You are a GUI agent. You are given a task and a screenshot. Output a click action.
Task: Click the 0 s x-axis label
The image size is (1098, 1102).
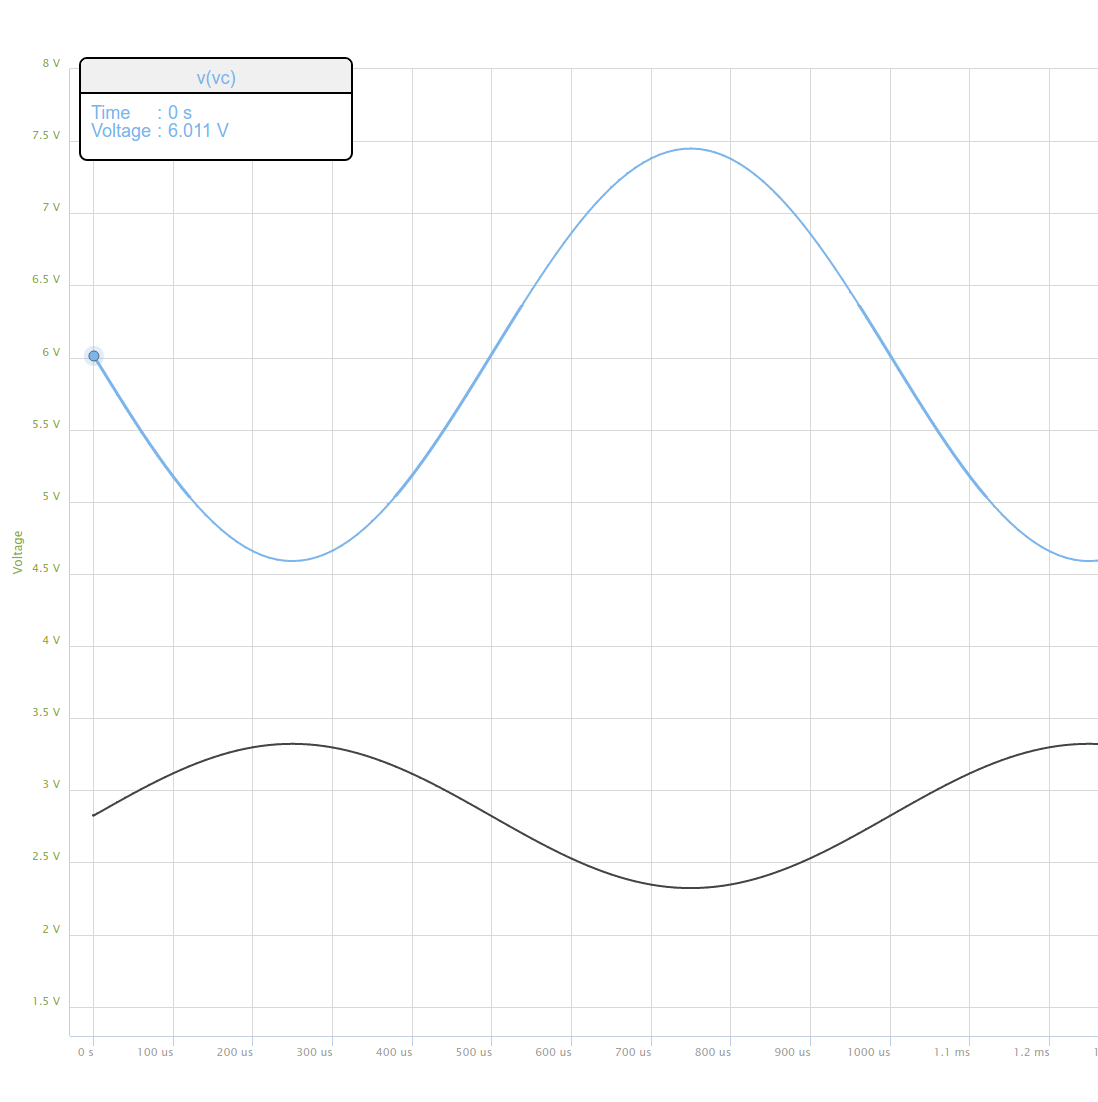[x=86, y=1052]
